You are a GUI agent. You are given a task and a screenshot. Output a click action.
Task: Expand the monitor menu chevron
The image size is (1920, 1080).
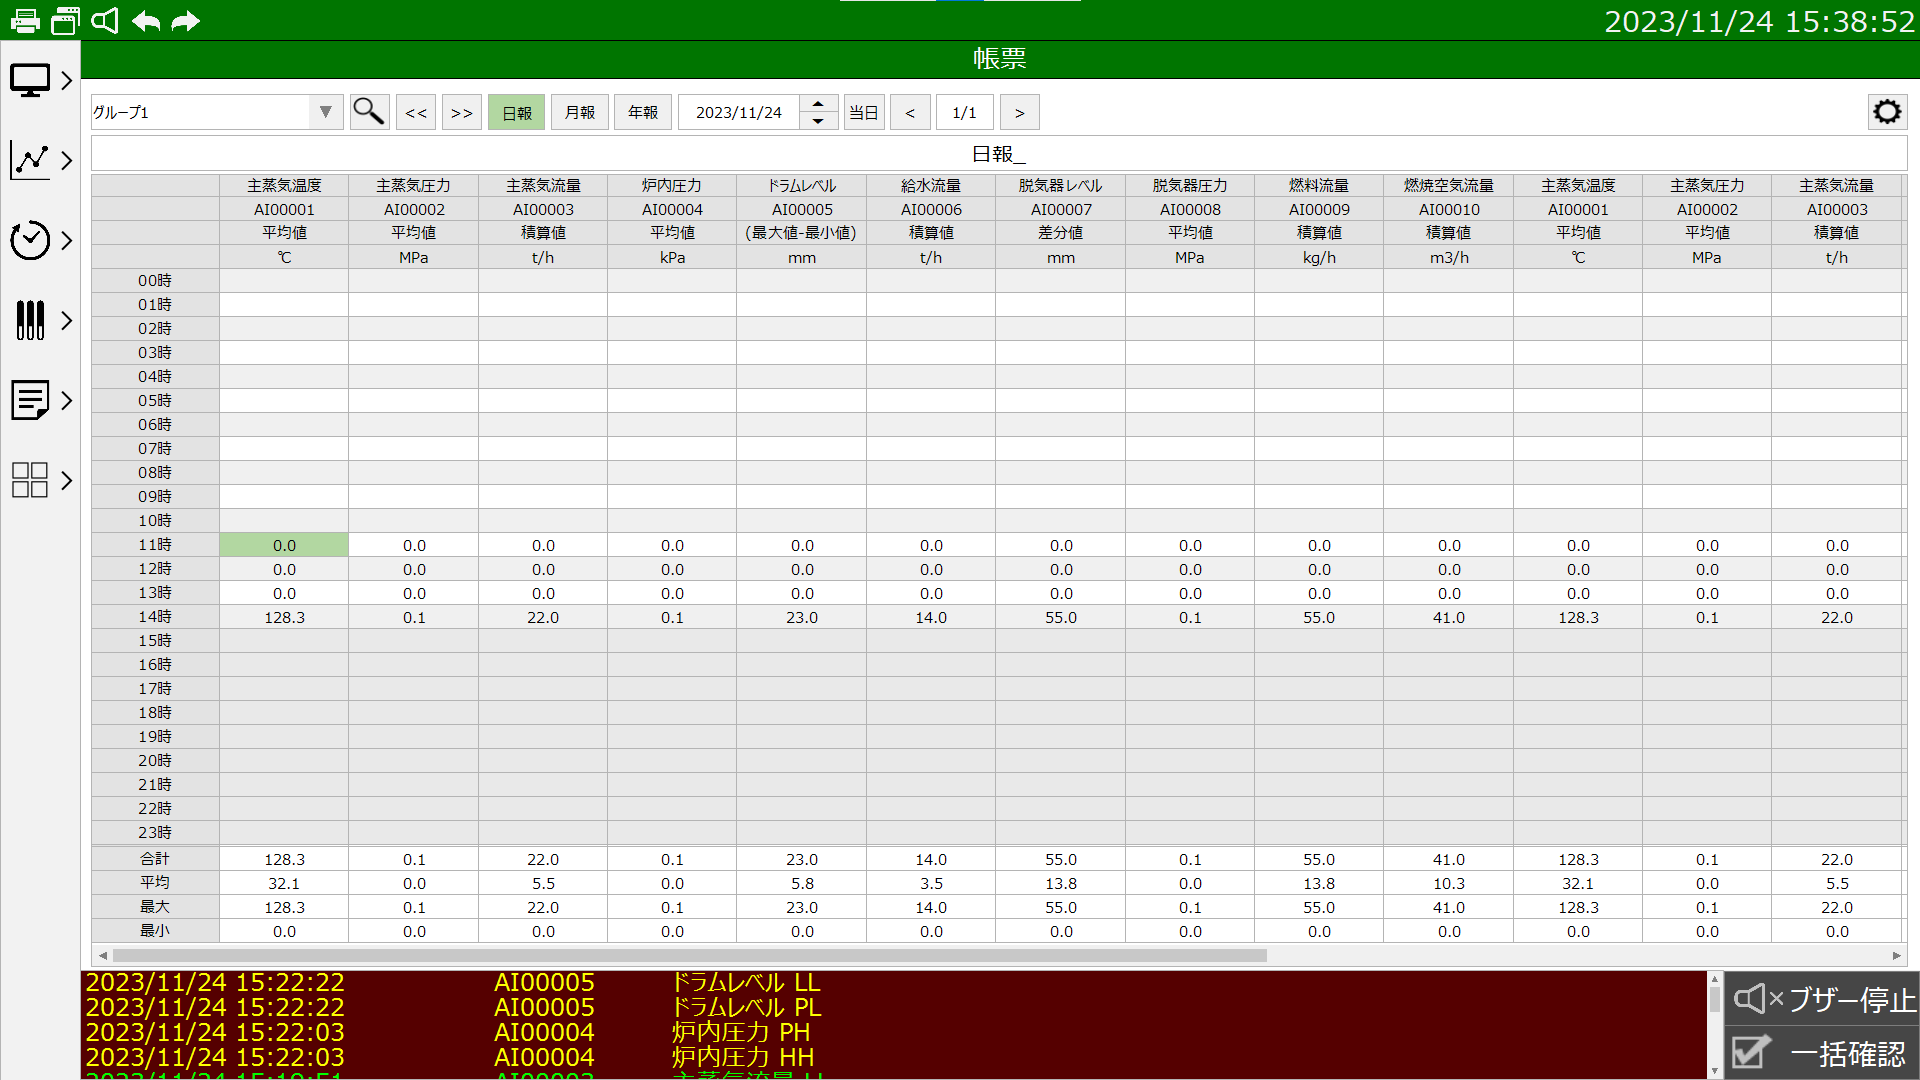pyautogui.click(x=67, y=80)
